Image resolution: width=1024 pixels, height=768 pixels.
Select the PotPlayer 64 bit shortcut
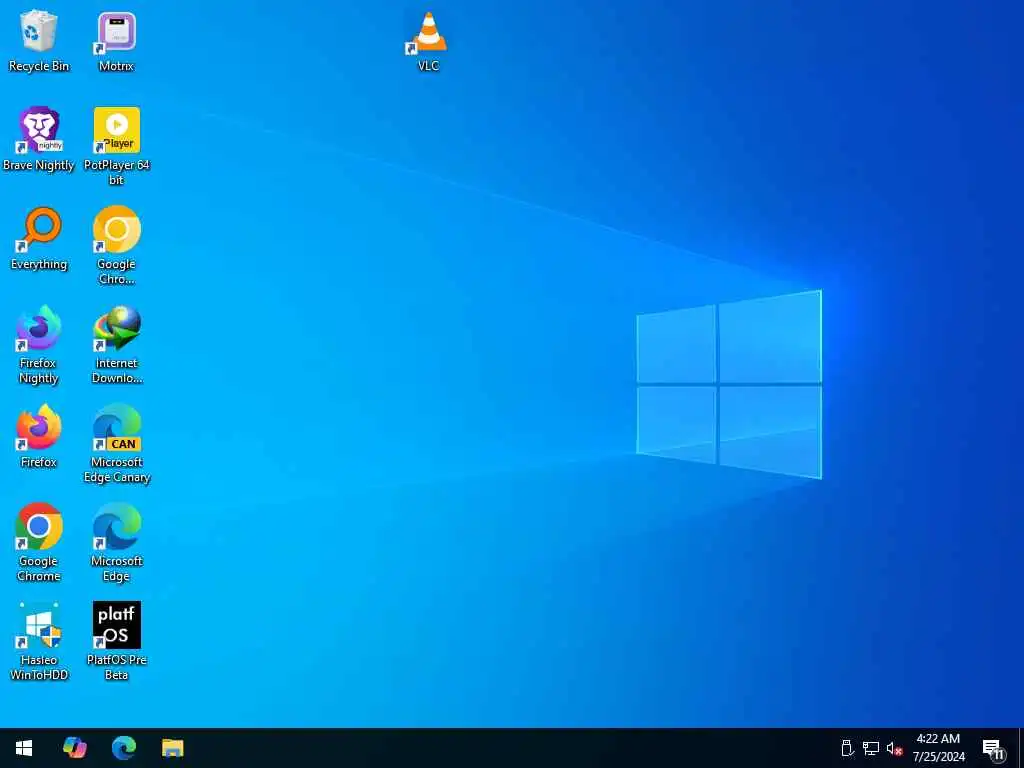tap(116, 146)
